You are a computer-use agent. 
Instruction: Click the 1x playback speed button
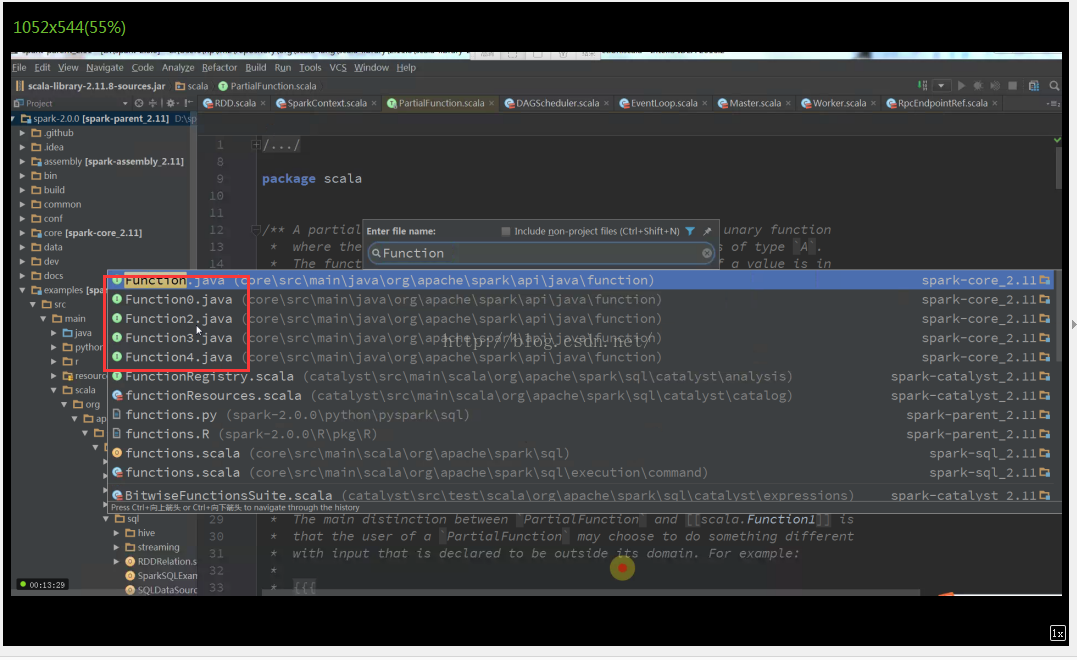(x=1058, y=633)
